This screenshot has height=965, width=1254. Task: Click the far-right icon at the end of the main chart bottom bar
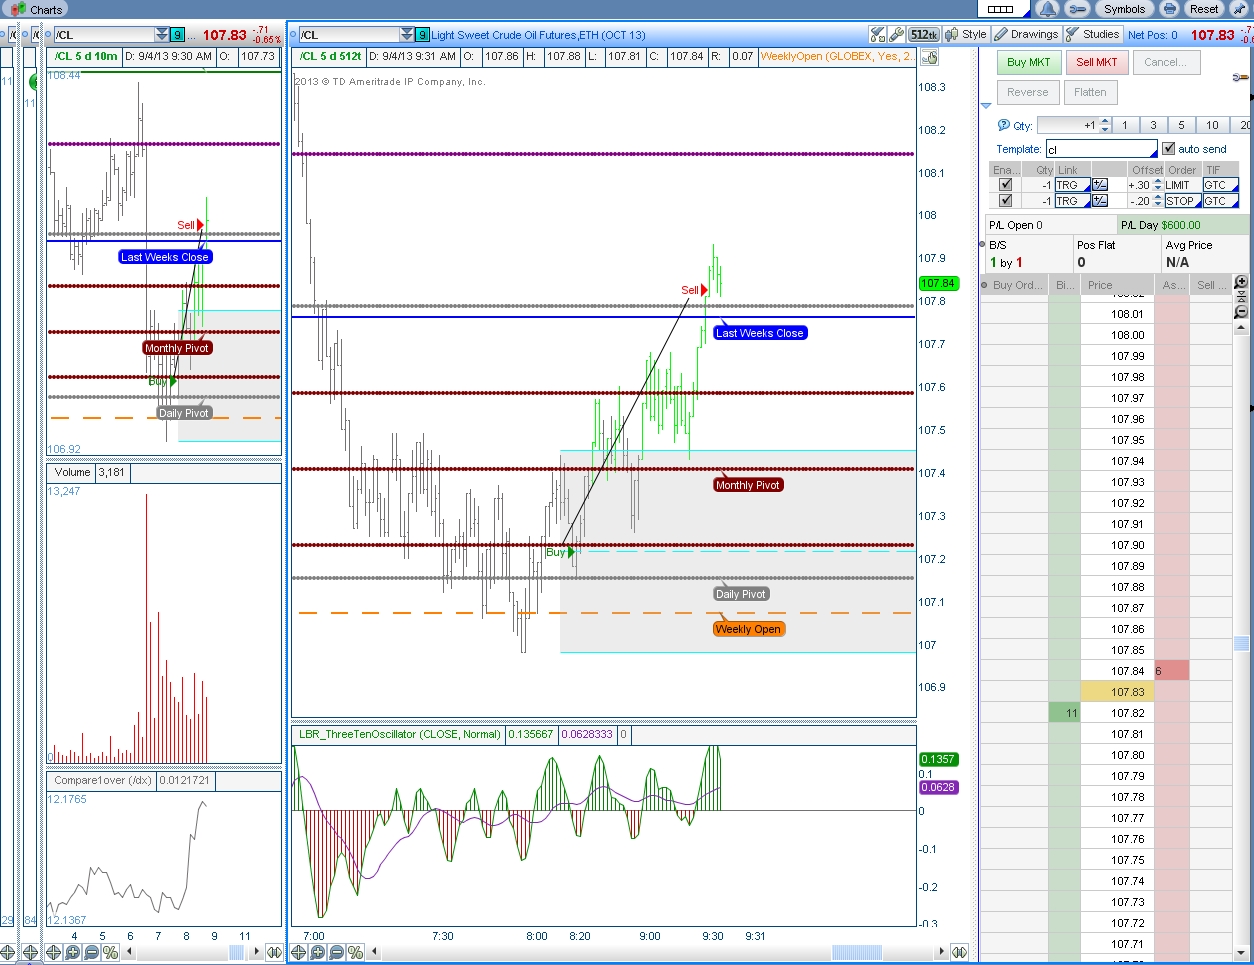pyautogui.click(x=959, y=952)
